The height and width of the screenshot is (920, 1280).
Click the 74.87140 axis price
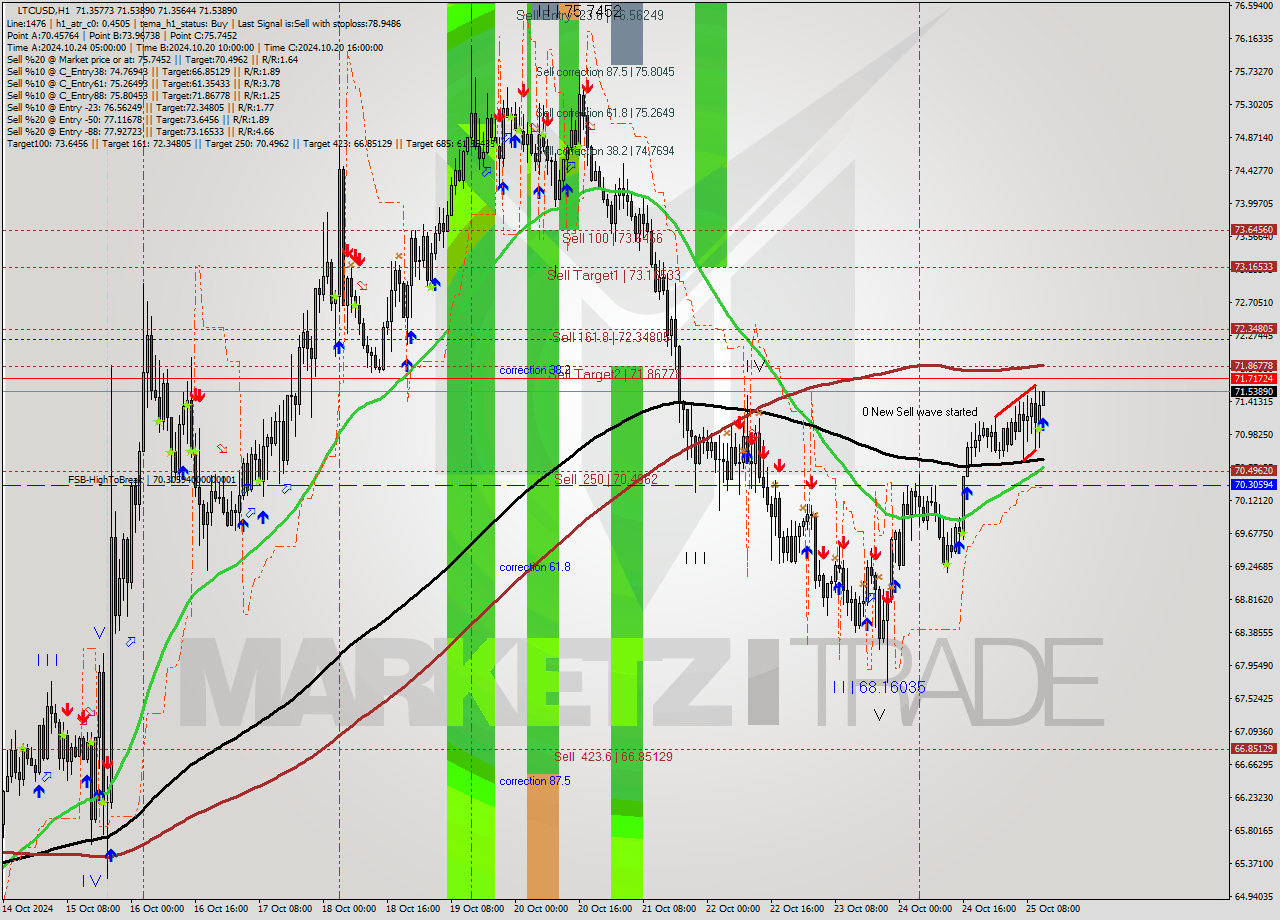tap(1254, 137)
